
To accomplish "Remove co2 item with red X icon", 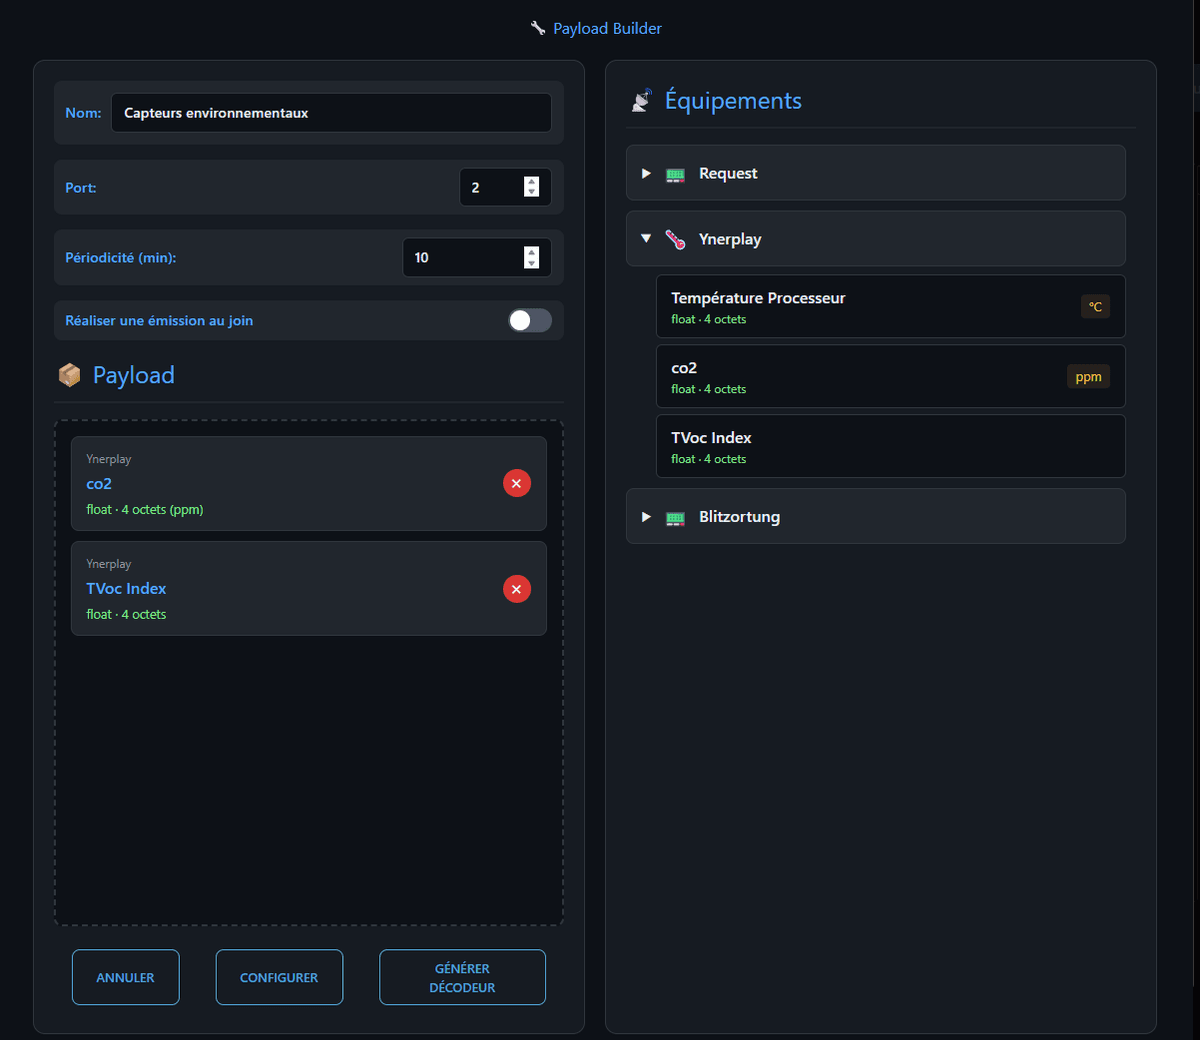I will point(517,483).
